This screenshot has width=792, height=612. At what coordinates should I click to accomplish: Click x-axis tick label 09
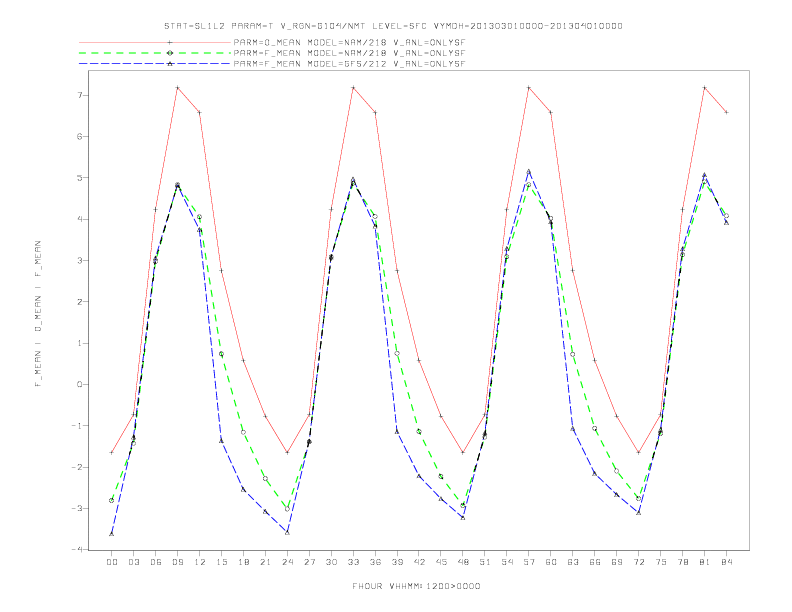177,562
